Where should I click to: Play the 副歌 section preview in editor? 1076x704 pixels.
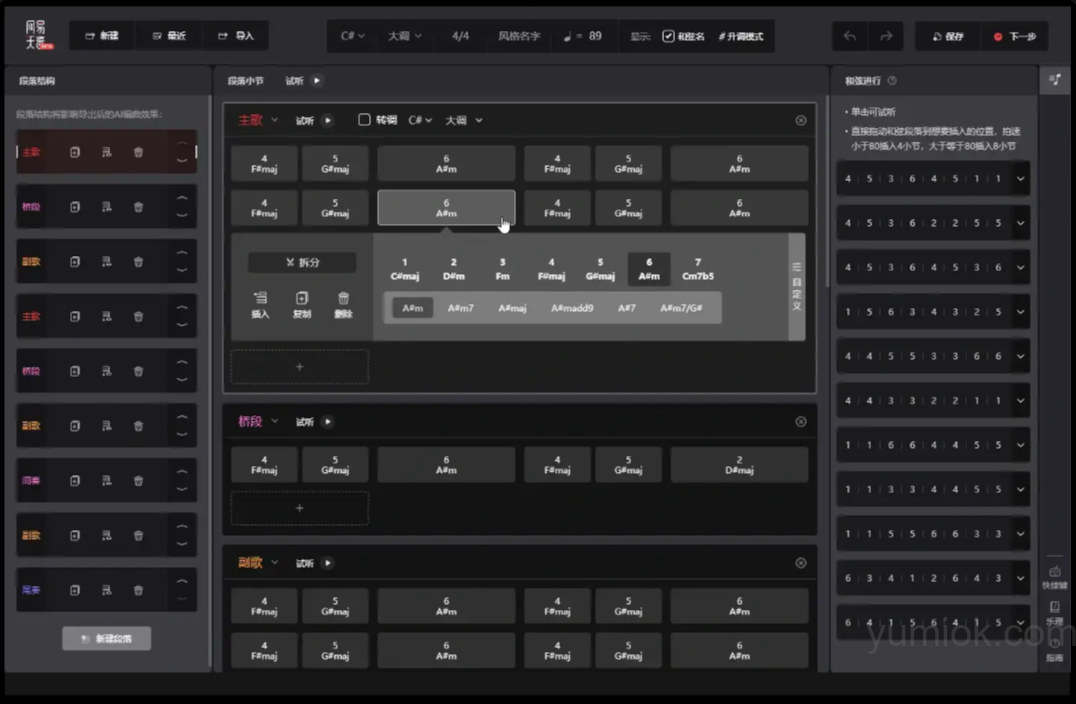pos(328,563)
